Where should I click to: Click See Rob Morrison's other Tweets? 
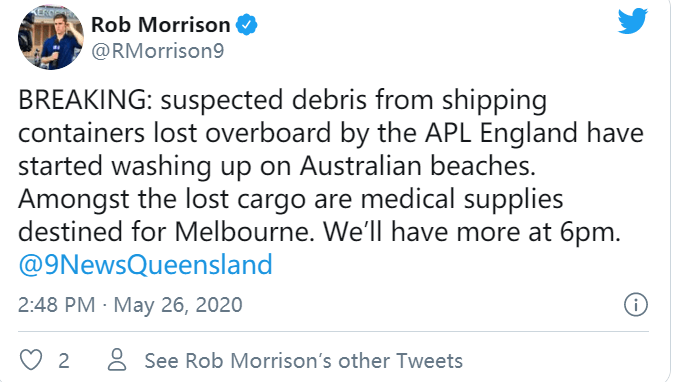pyautogui.click(x=303, y=361)
